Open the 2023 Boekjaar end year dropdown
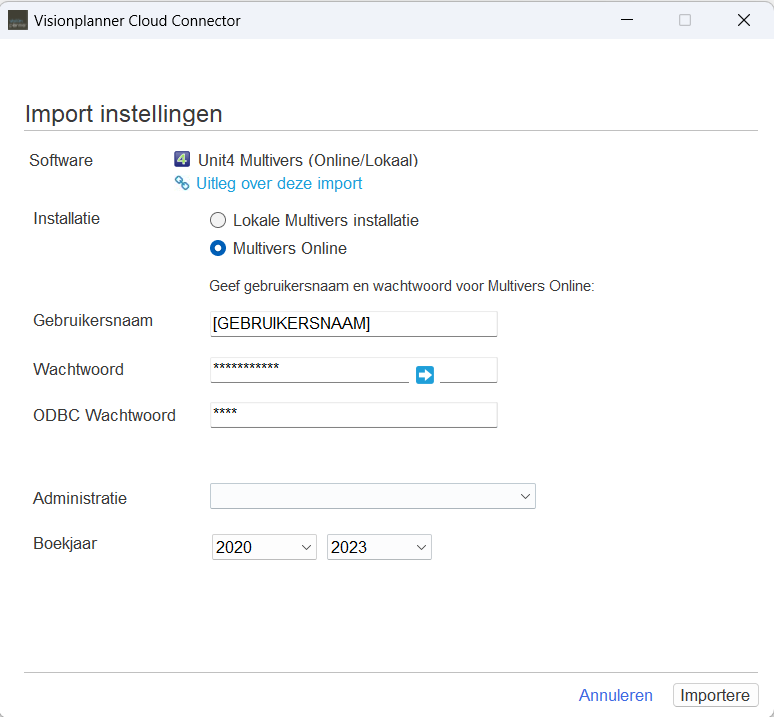 [x=379, y=547]
